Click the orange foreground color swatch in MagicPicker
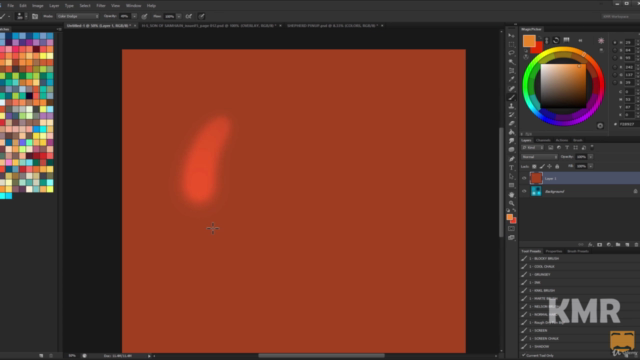 point(529,40)
